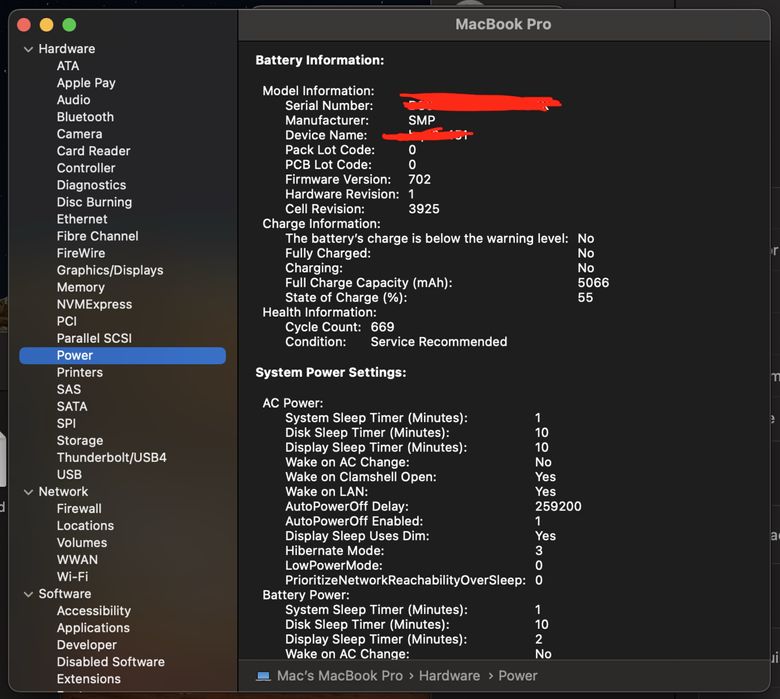Select Memory in the sidebar

point(81,288)
